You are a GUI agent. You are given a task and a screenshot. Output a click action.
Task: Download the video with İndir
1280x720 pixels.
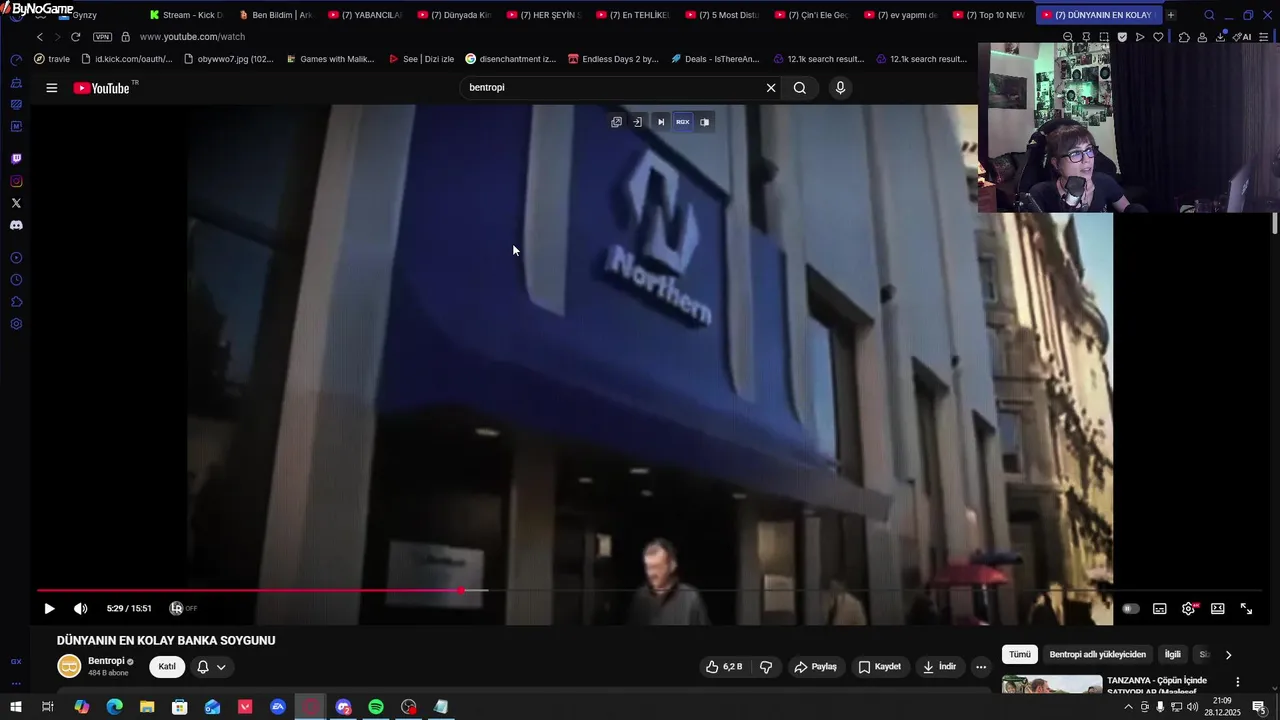pyautogui.click(x=940, y=667)
